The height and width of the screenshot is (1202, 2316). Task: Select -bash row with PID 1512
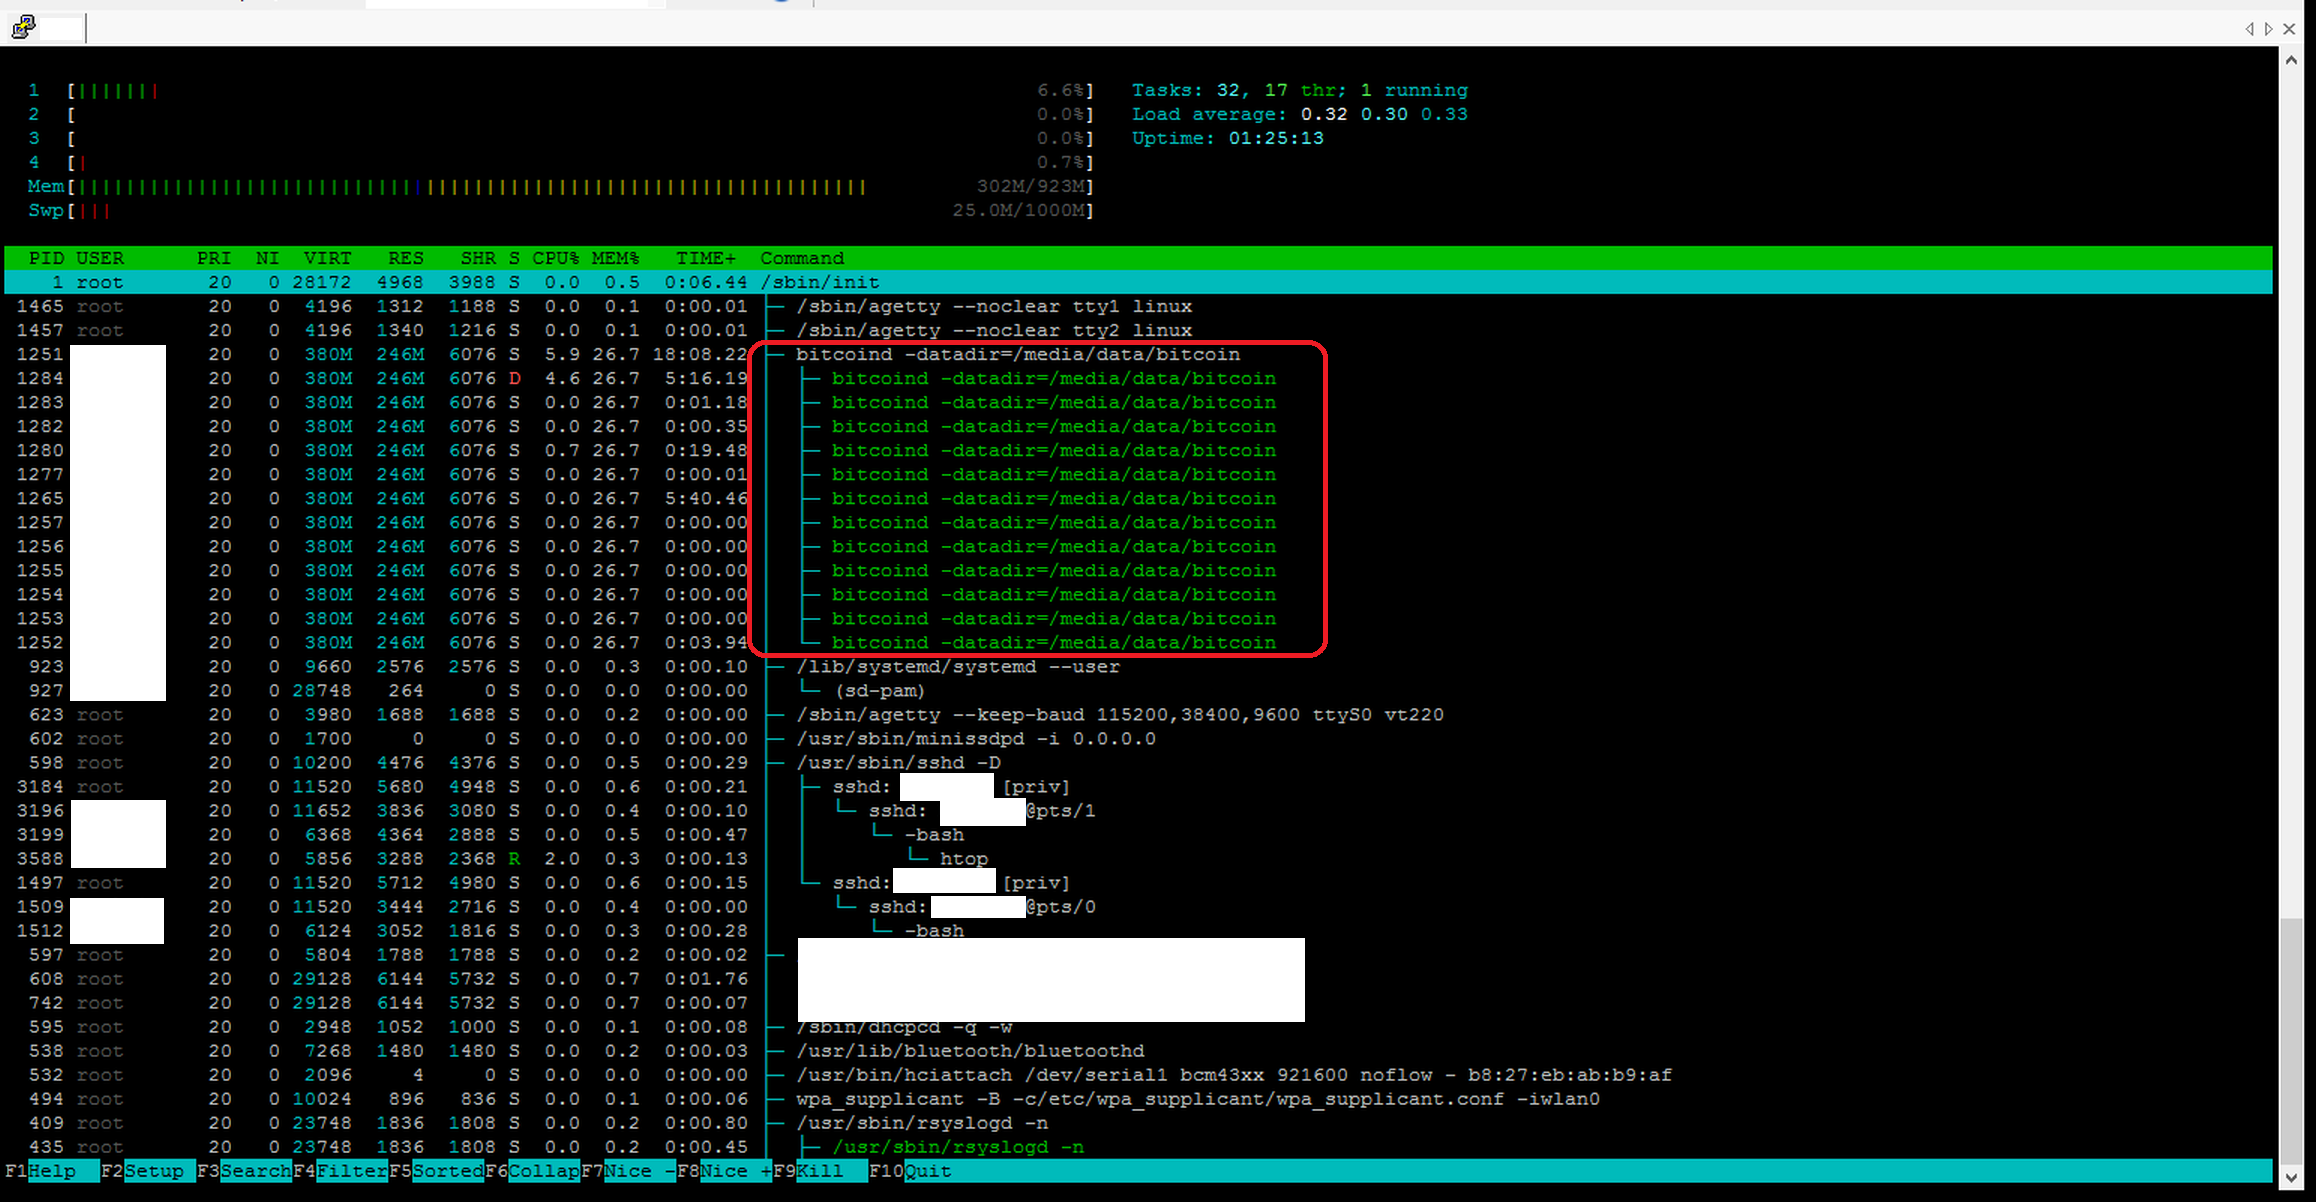click(x=1138, y=930)
